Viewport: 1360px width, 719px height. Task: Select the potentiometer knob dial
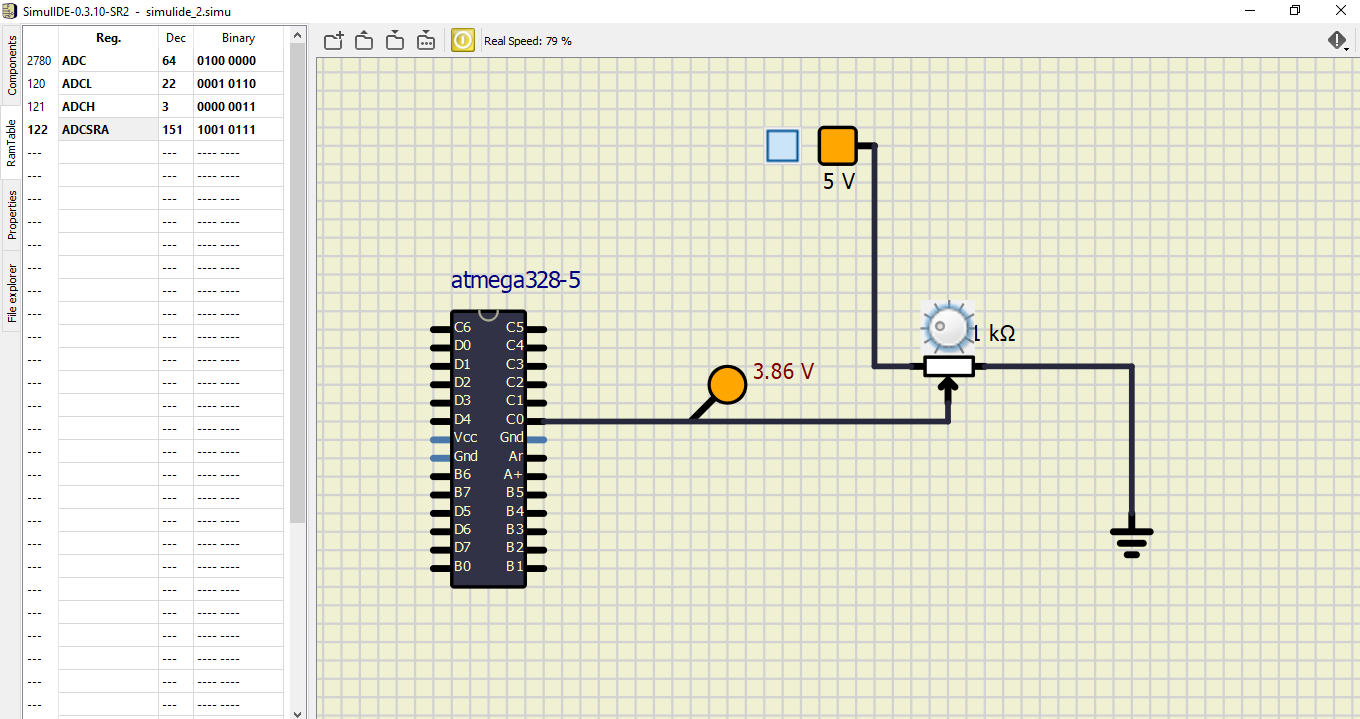pos(947,327)
